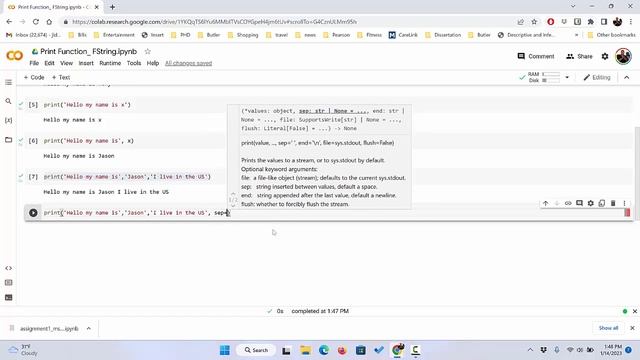Screen dimensions: 640x360
Task: Open the CaneLink bookmark
Action: tap(403, 35)
